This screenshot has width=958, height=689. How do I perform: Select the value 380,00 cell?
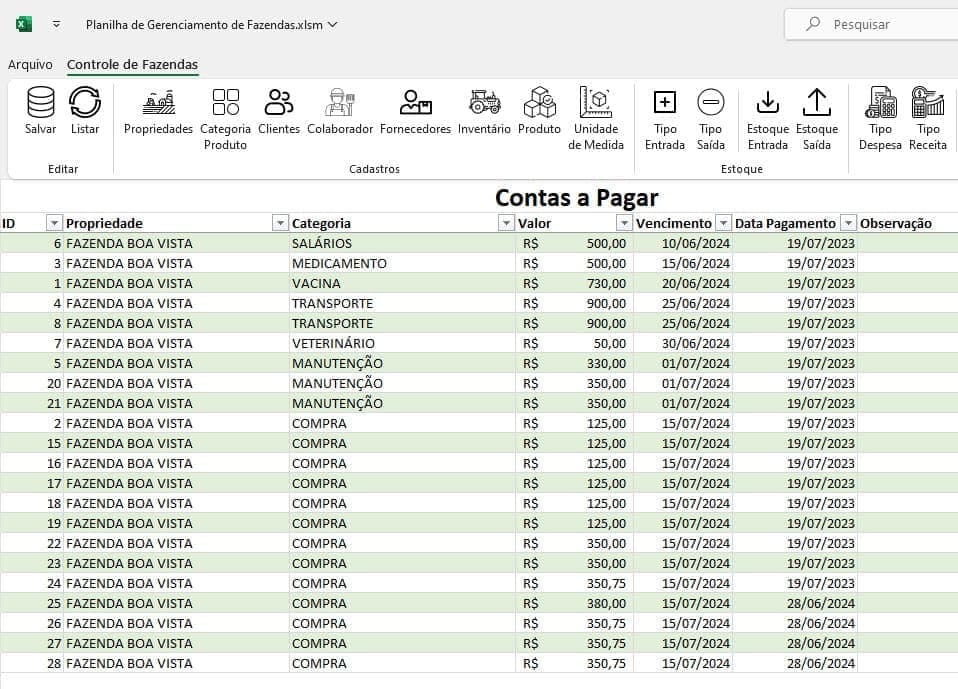574,603
